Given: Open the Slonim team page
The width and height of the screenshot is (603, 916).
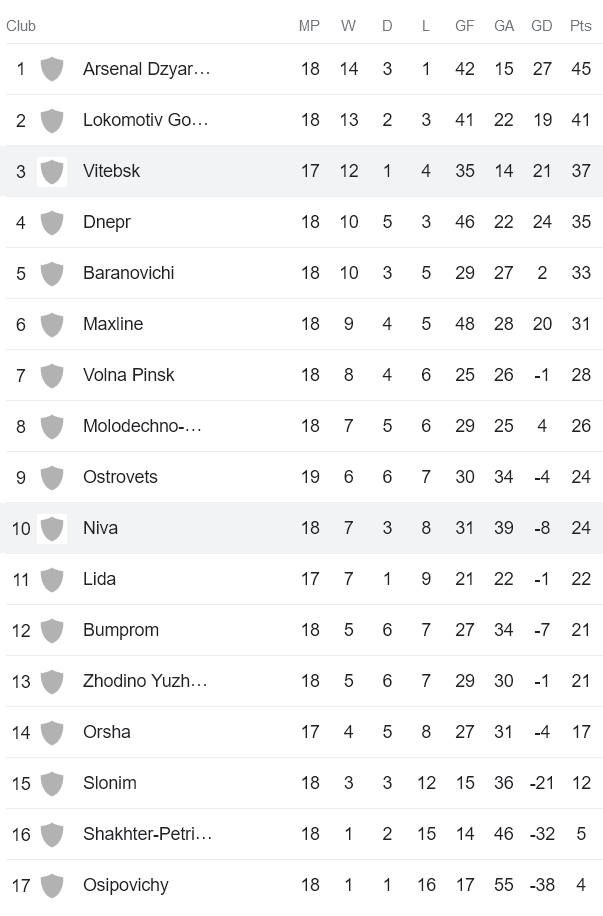Looking at the screenshot, I should point(109,783).
